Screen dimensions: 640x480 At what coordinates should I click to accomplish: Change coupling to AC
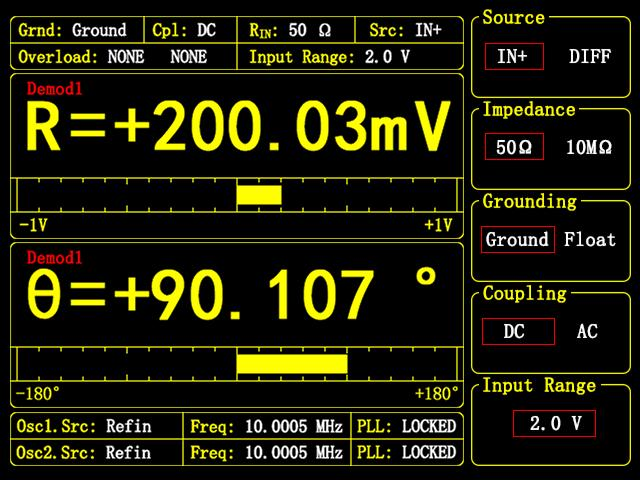click(587, 331)
